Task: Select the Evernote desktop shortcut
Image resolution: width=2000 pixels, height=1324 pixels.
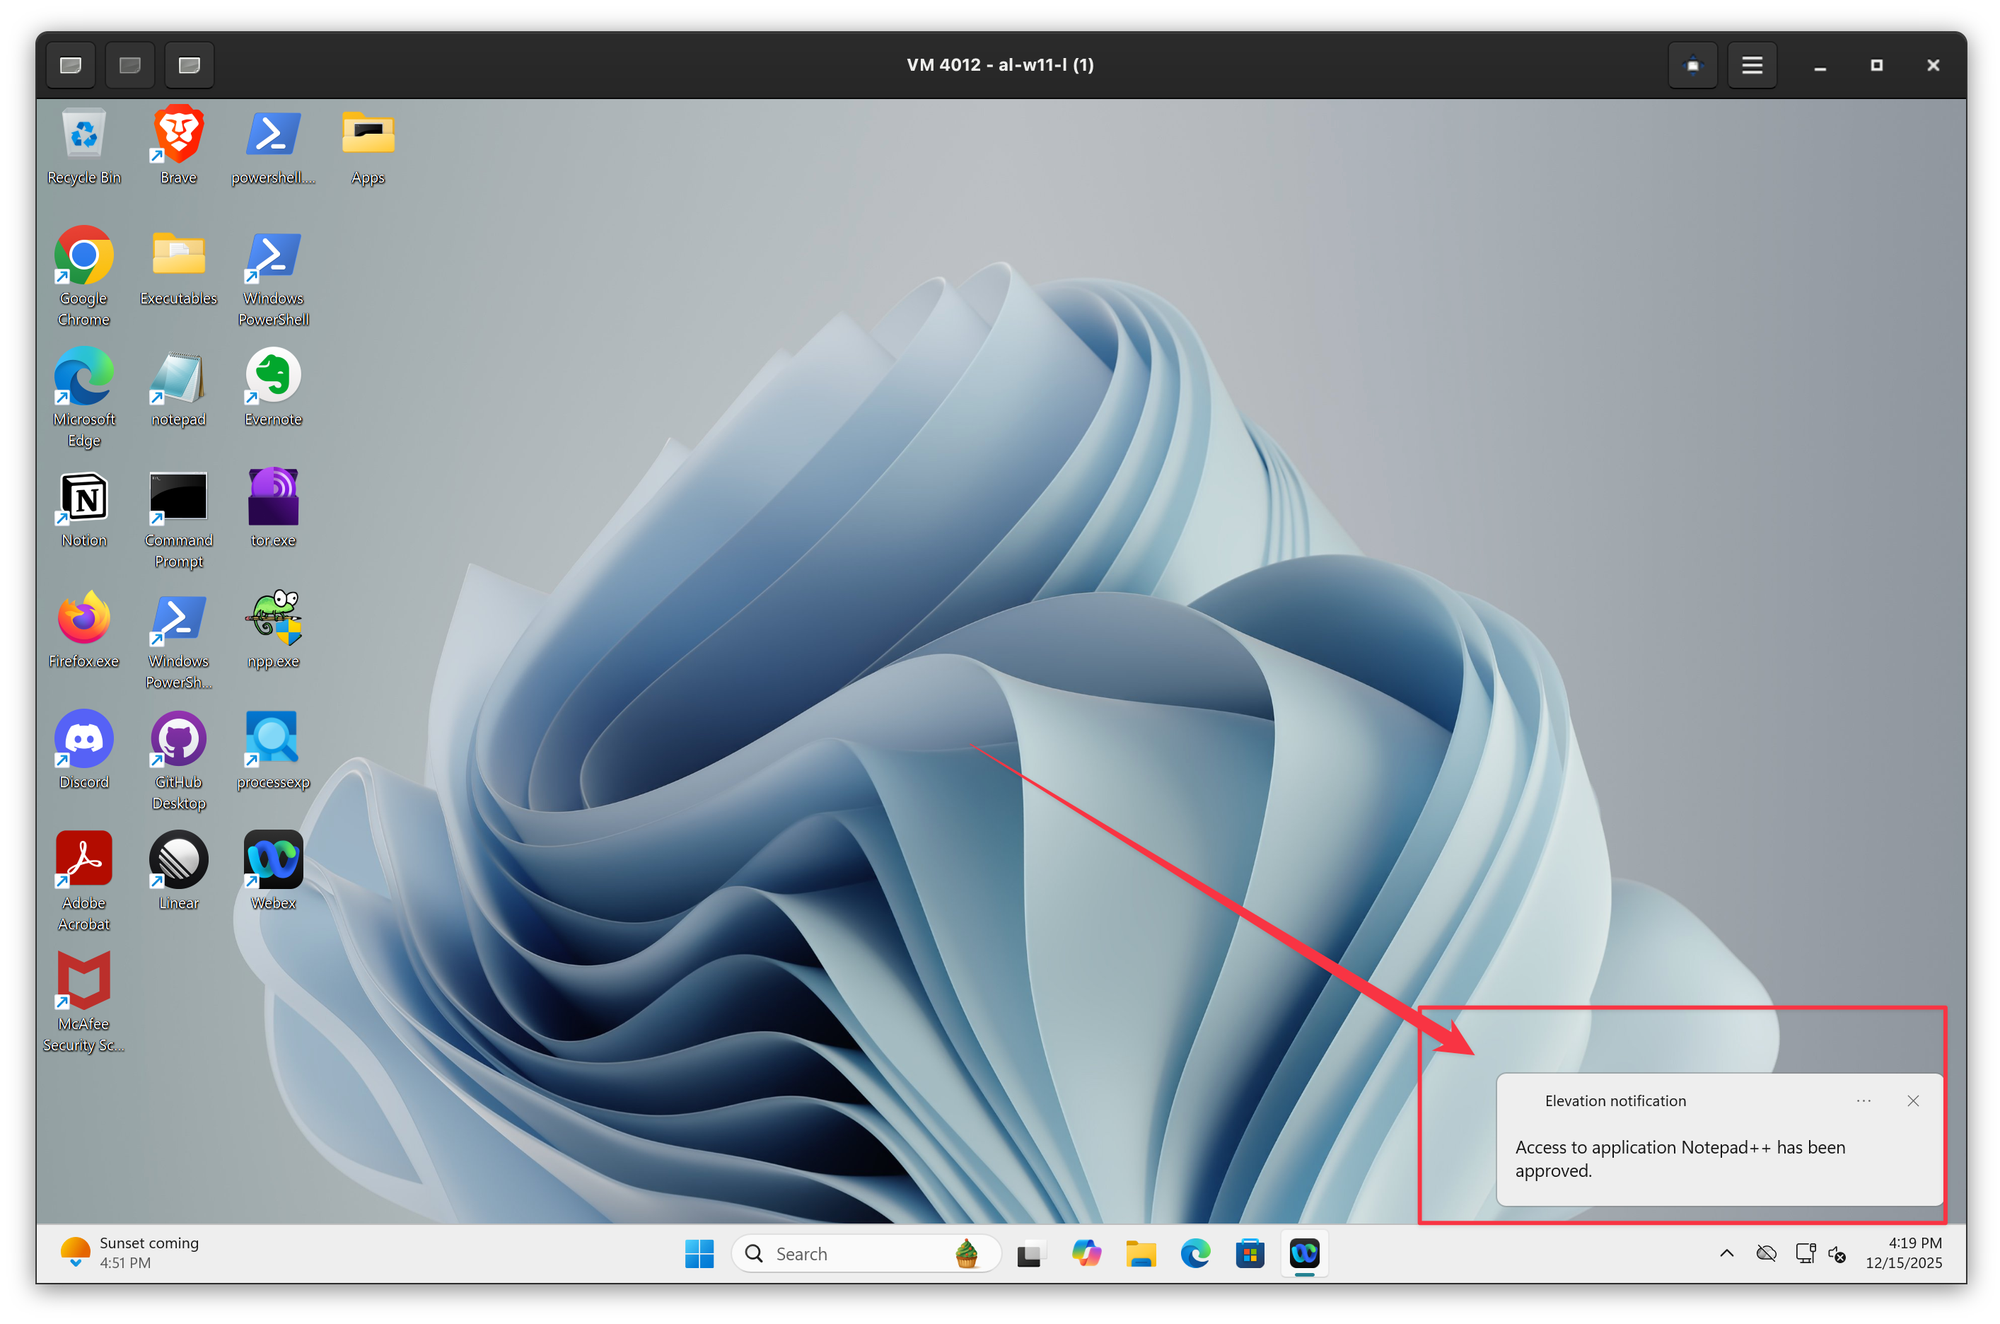Action: point(273,377)
